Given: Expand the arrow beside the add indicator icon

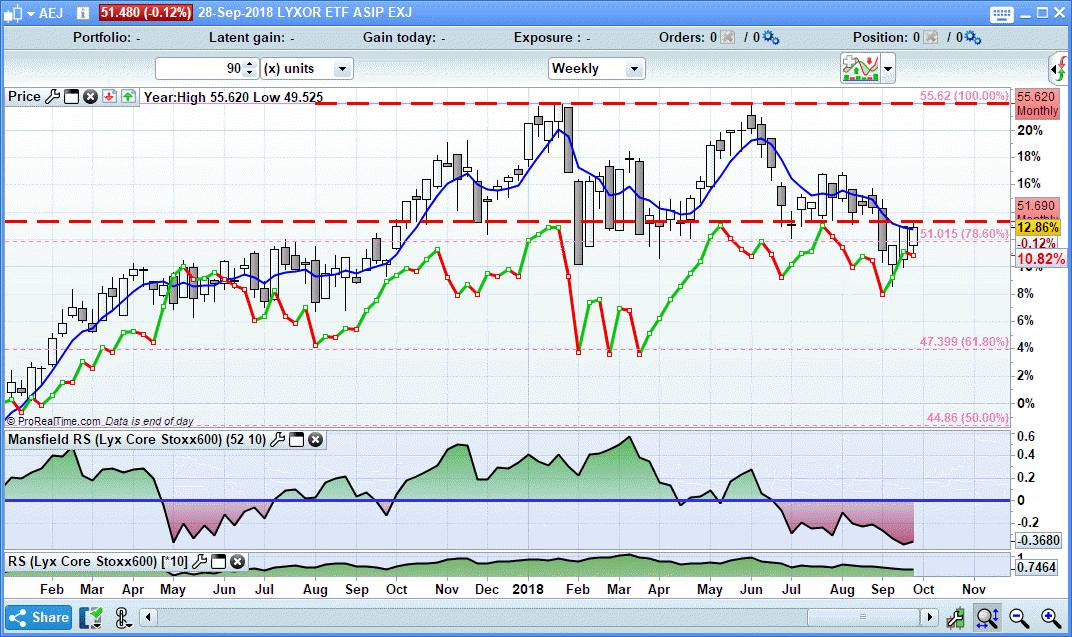Looking at the screenshot, I should coord(888,68).
